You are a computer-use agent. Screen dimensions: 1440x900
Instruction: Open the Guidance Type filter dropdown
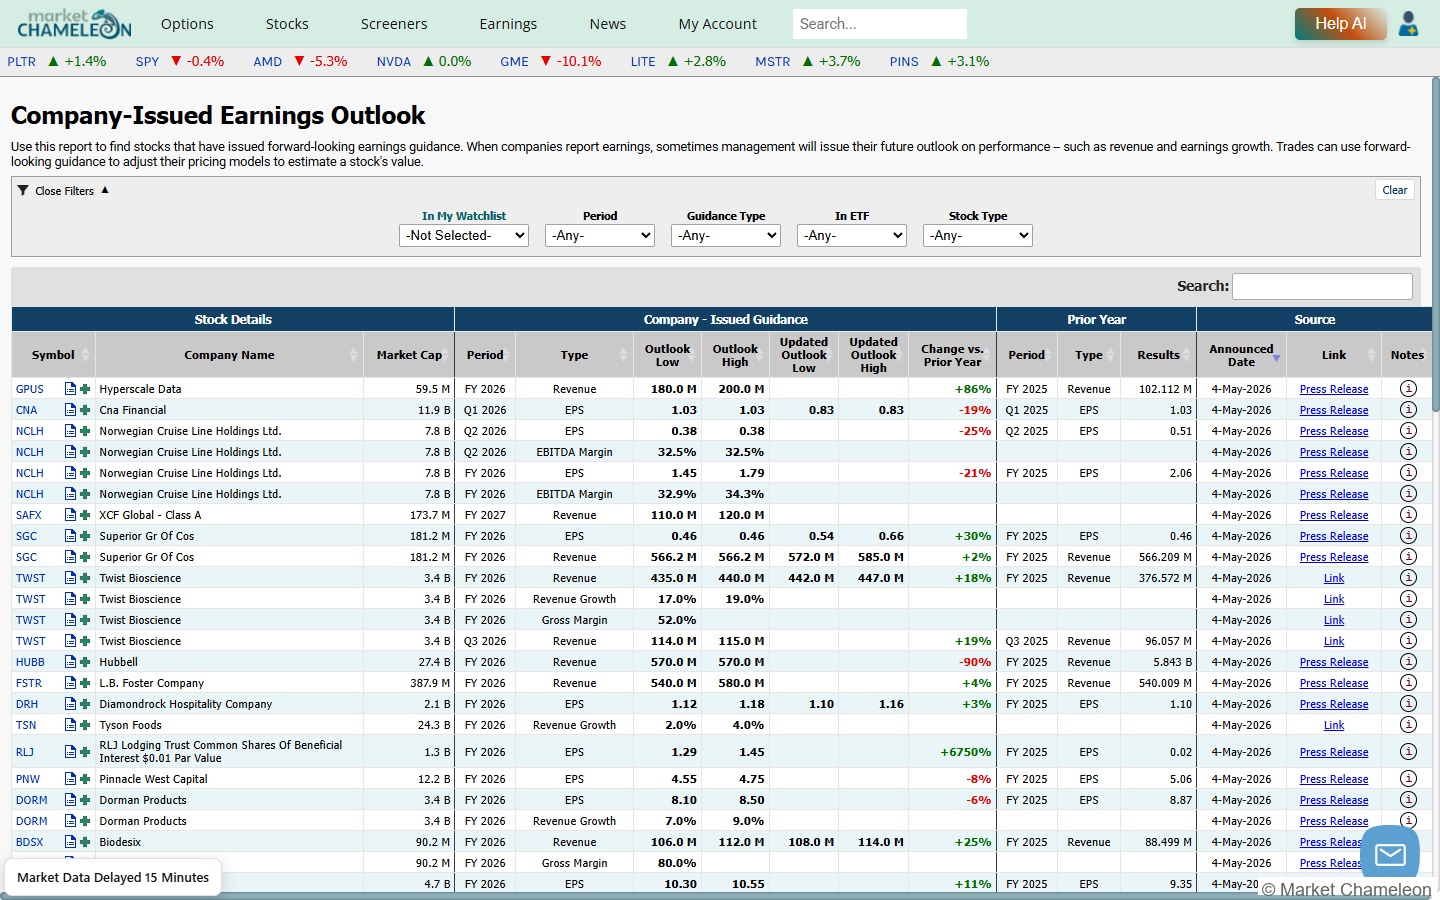tap(725, 236)
